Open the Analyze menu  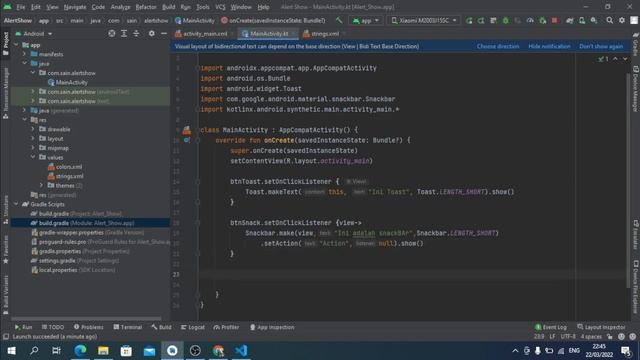point(120,7)
